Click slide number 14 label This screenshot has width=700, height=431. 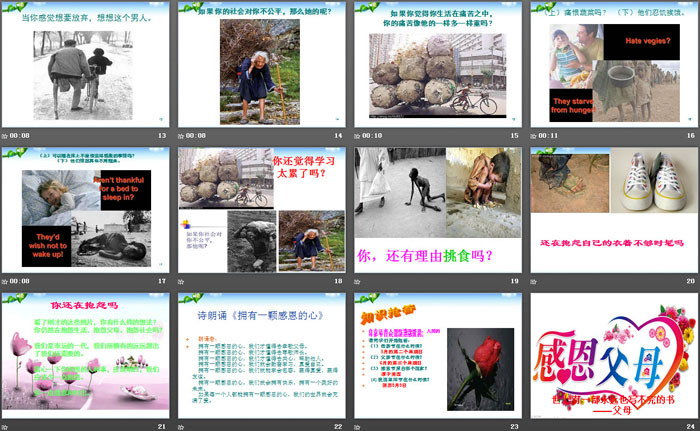click(338, 135)
